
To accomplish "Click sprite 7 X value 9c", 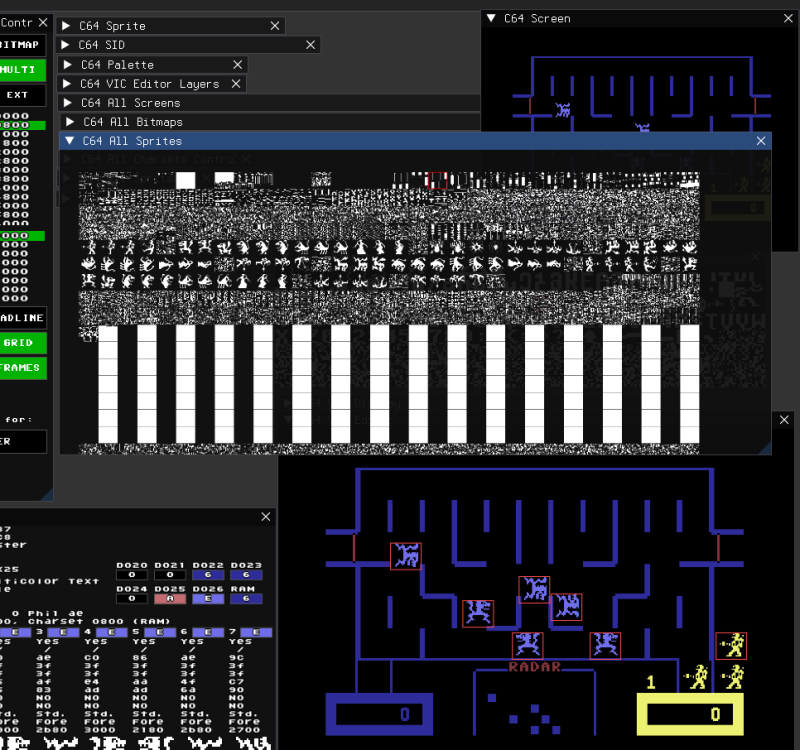I will tap(236, 658).
